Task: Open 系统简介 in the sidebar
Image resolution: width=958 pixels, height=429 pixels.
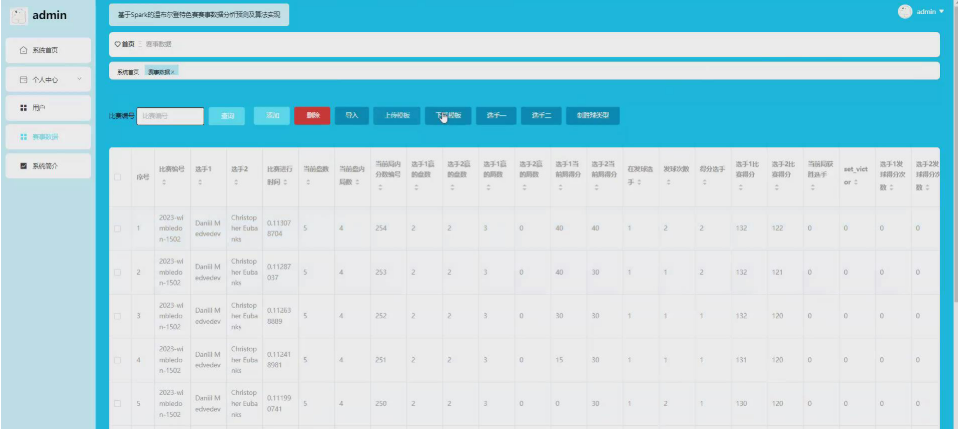Action: click(x=48, y=166)
